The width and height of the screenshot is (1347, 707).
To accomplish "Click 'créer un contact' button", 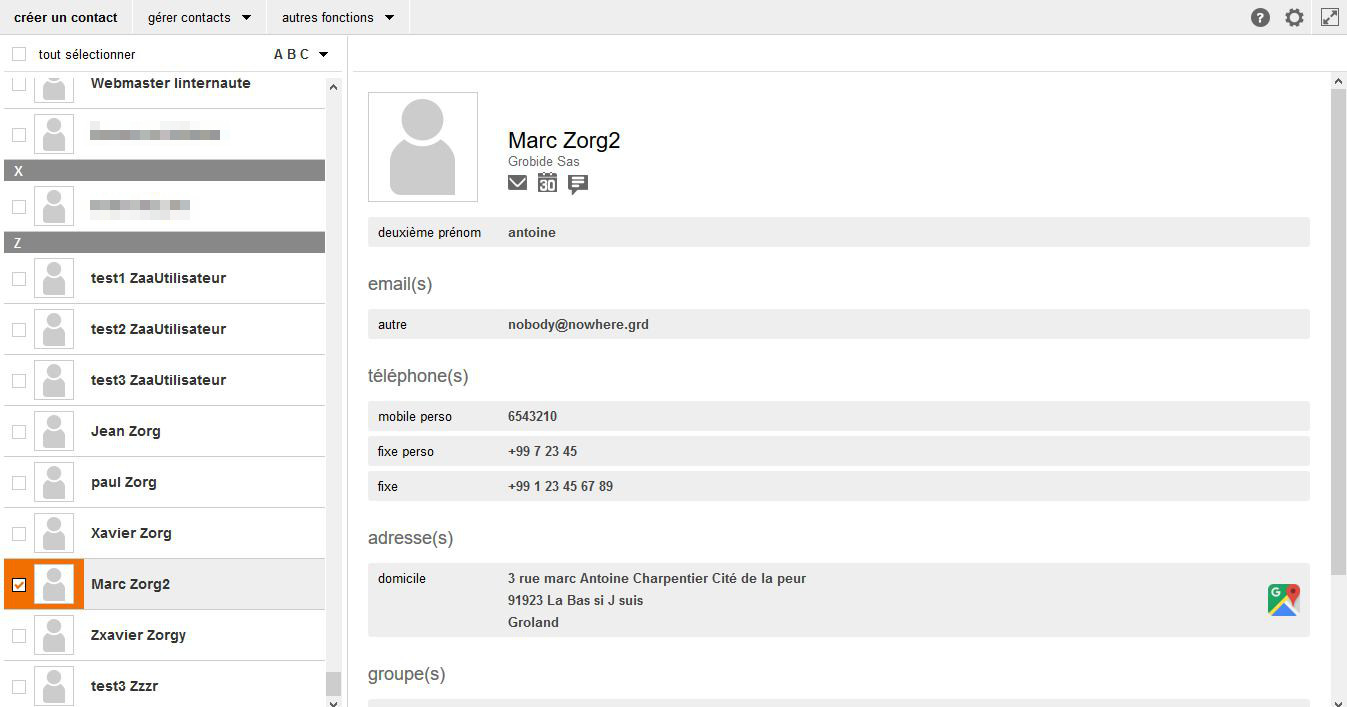I will click(66, 18).
